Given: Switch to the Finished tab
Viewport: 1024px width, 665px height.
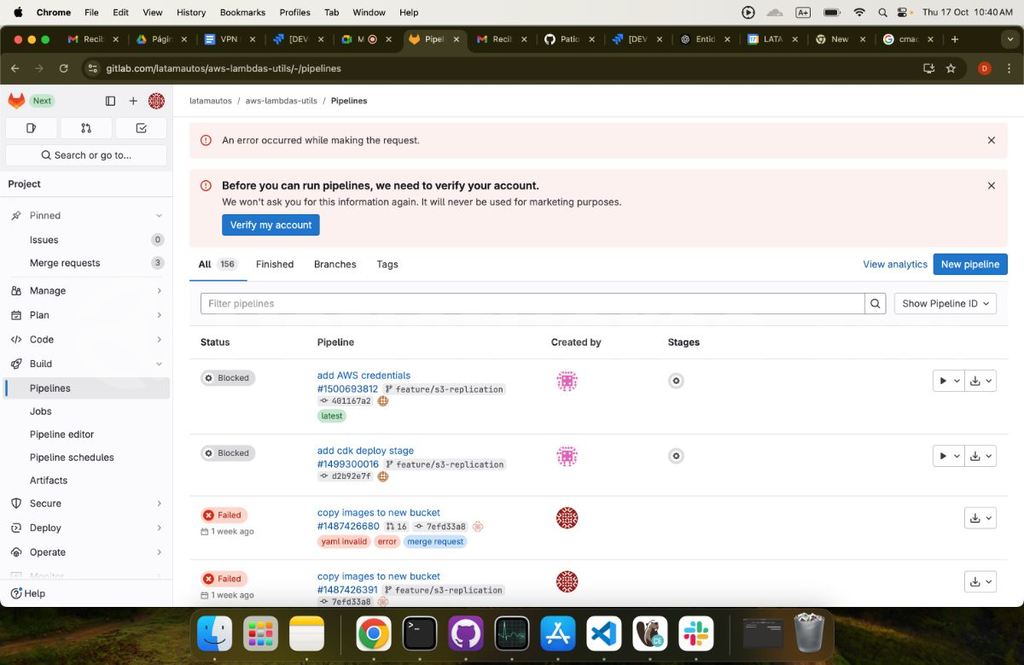Looking at the screenshot, I should tap(274, 265).
